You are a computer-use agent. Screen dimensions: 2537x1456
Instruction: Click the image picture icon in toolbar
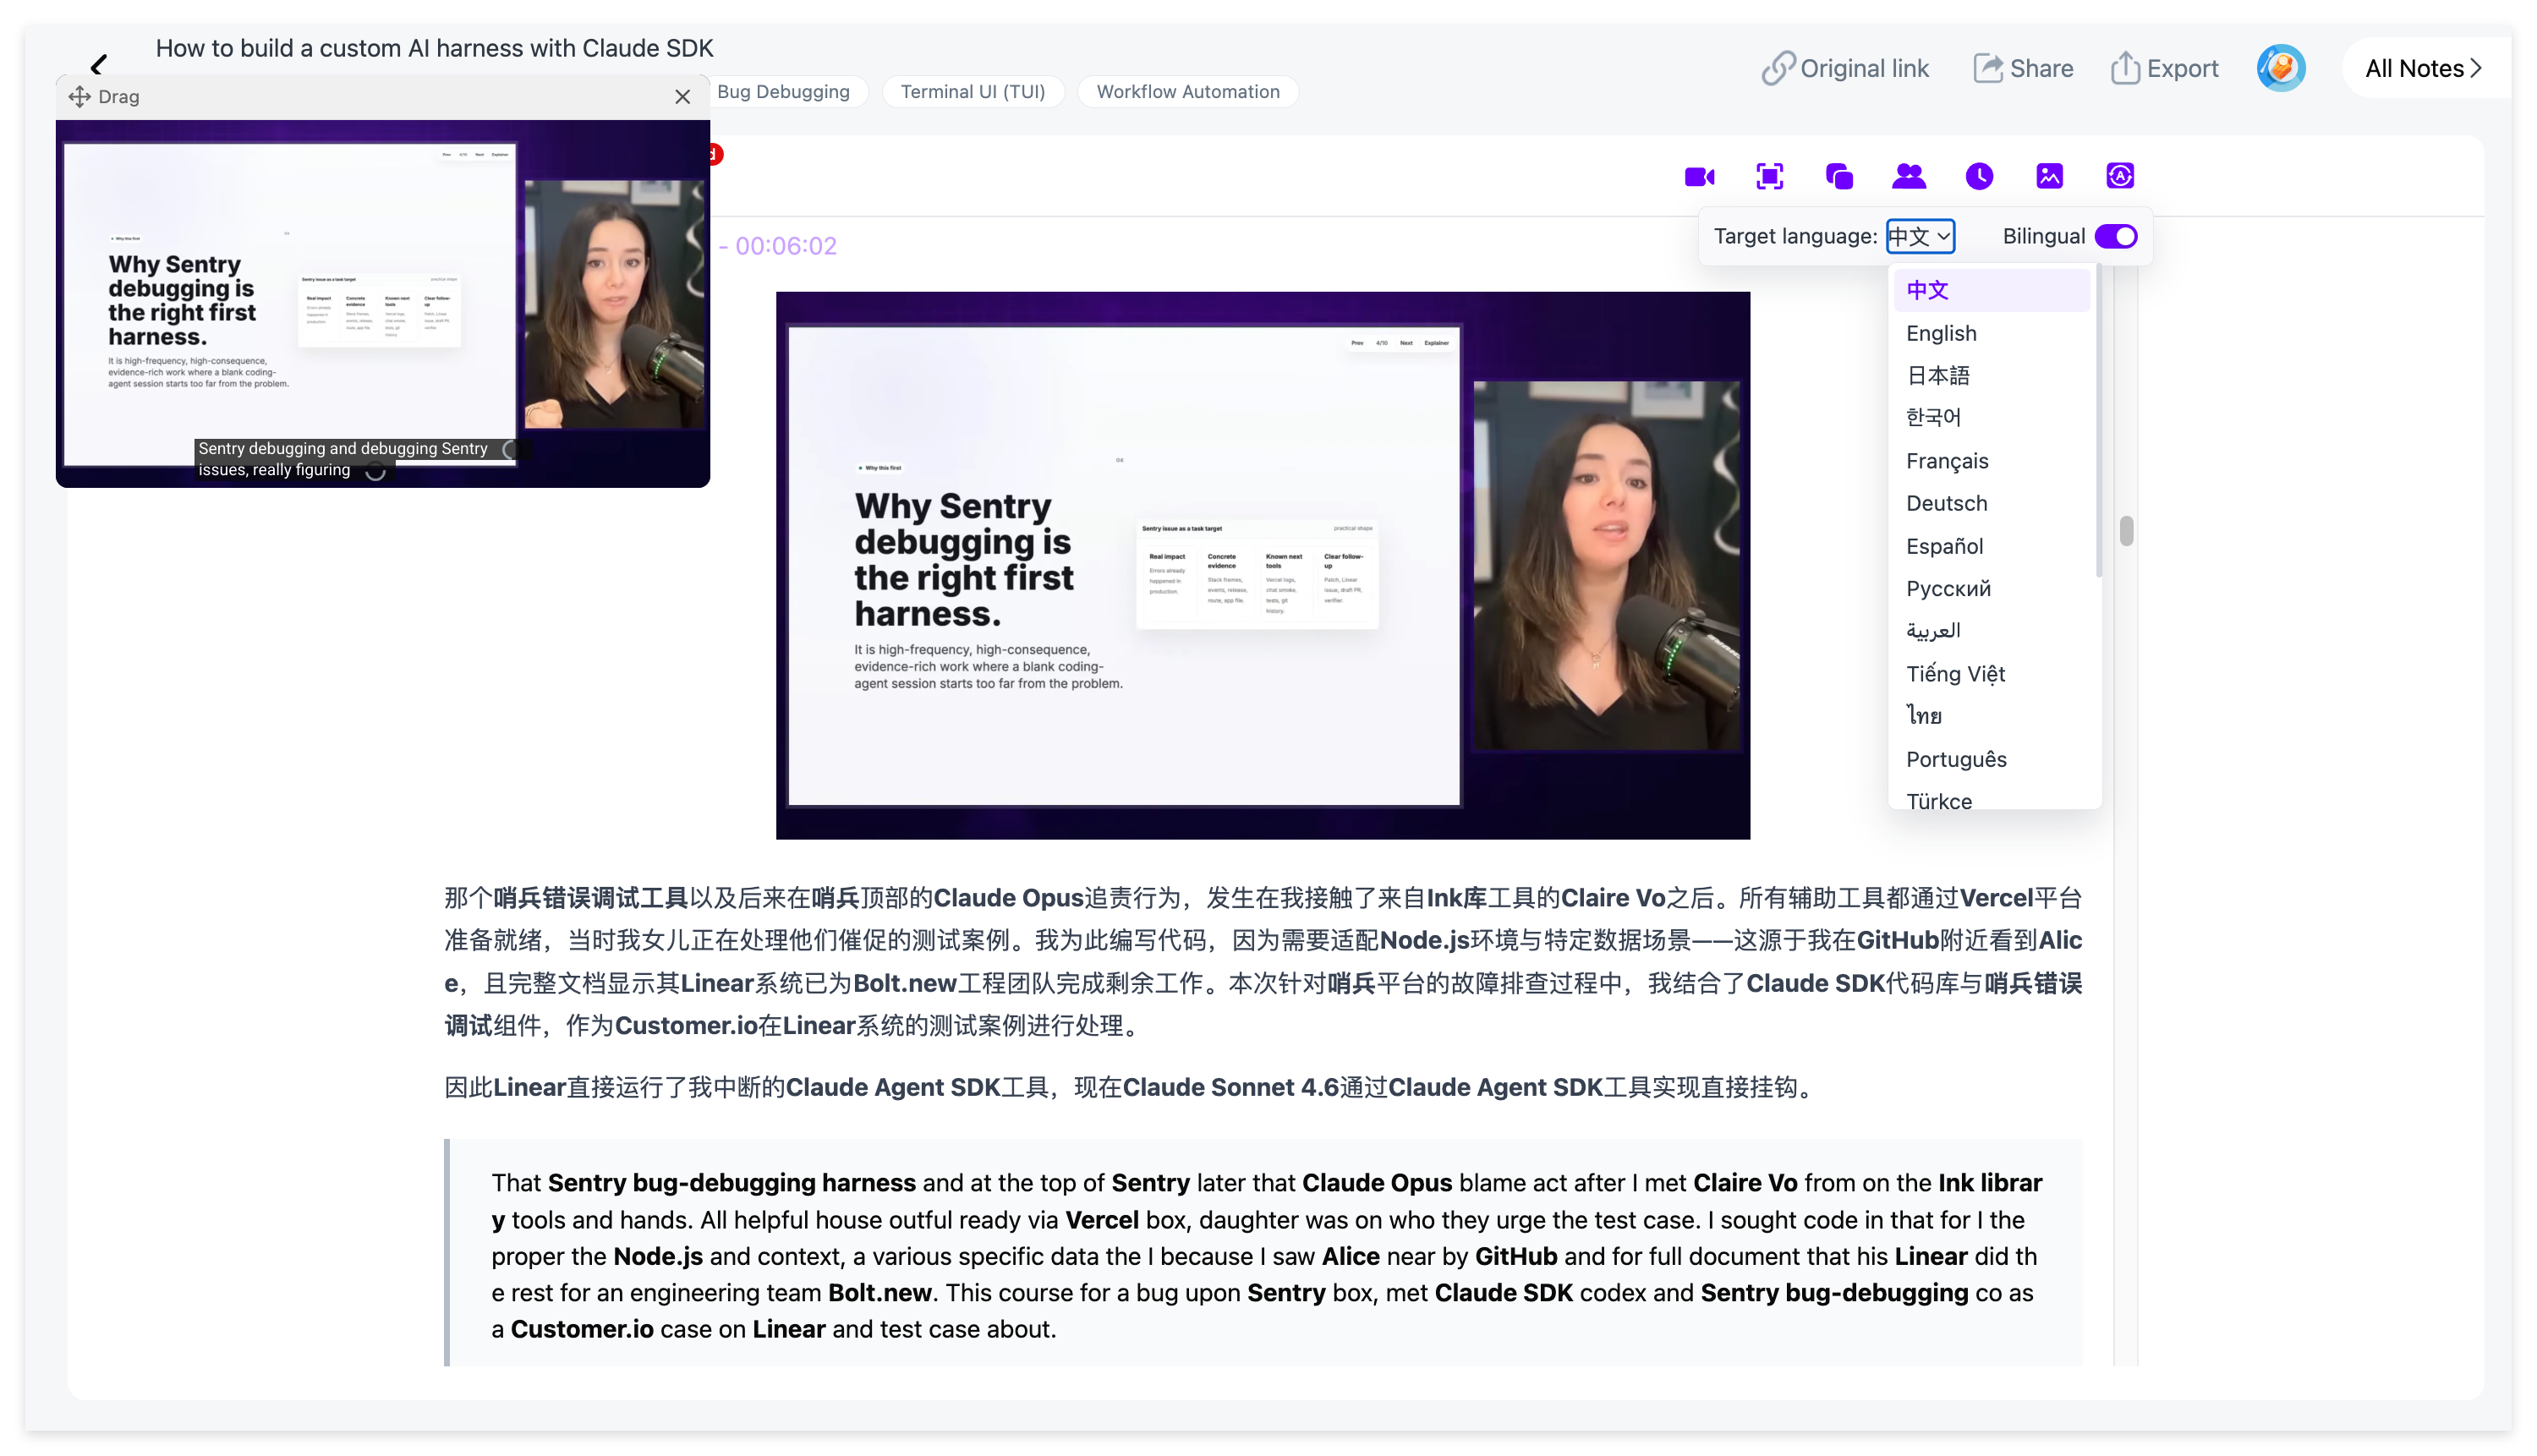click(x=2049, y=177)
